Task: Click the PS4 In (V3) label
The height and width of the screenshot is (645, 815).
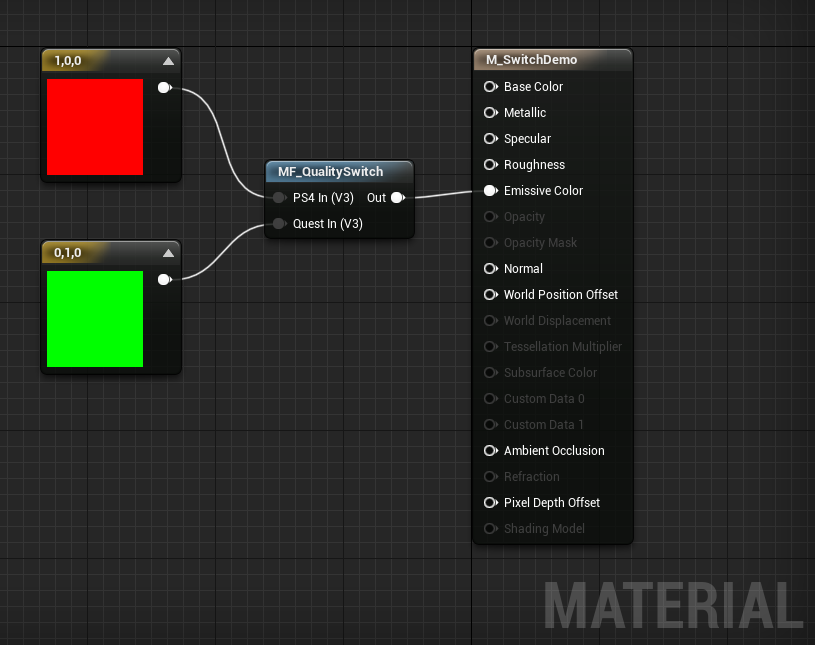Action: tap(323, 198)
